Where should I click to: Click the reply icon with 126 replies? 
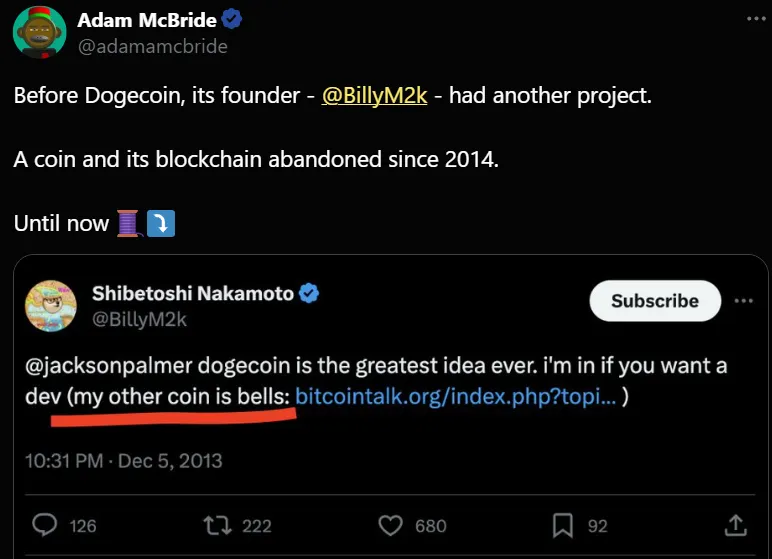(45, 525)
